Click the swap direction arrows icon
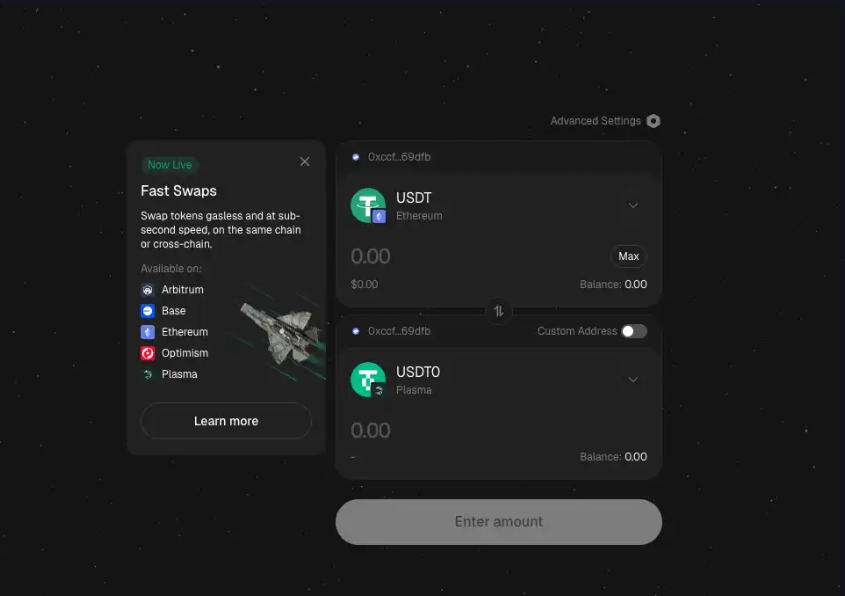 498,311
